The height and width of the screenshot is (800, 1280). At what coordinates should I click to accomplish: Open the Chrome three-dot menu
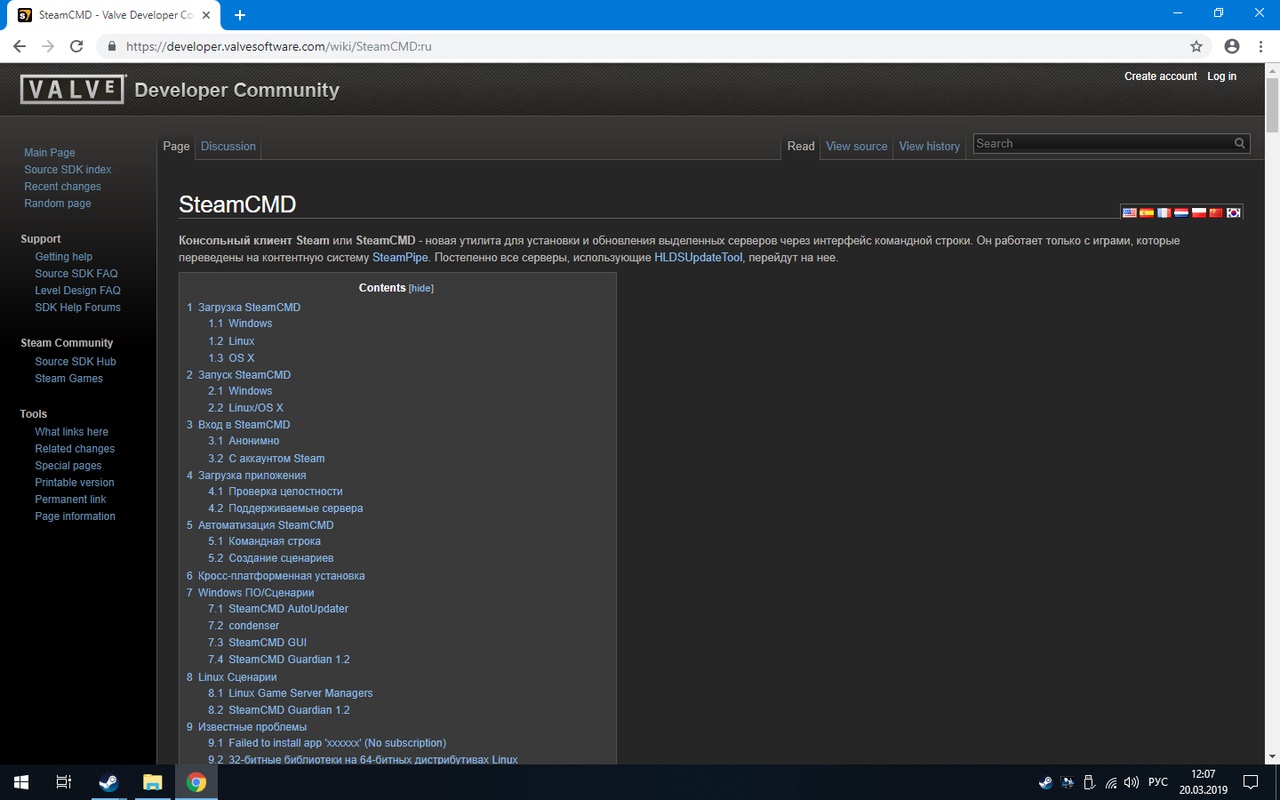1260,46
